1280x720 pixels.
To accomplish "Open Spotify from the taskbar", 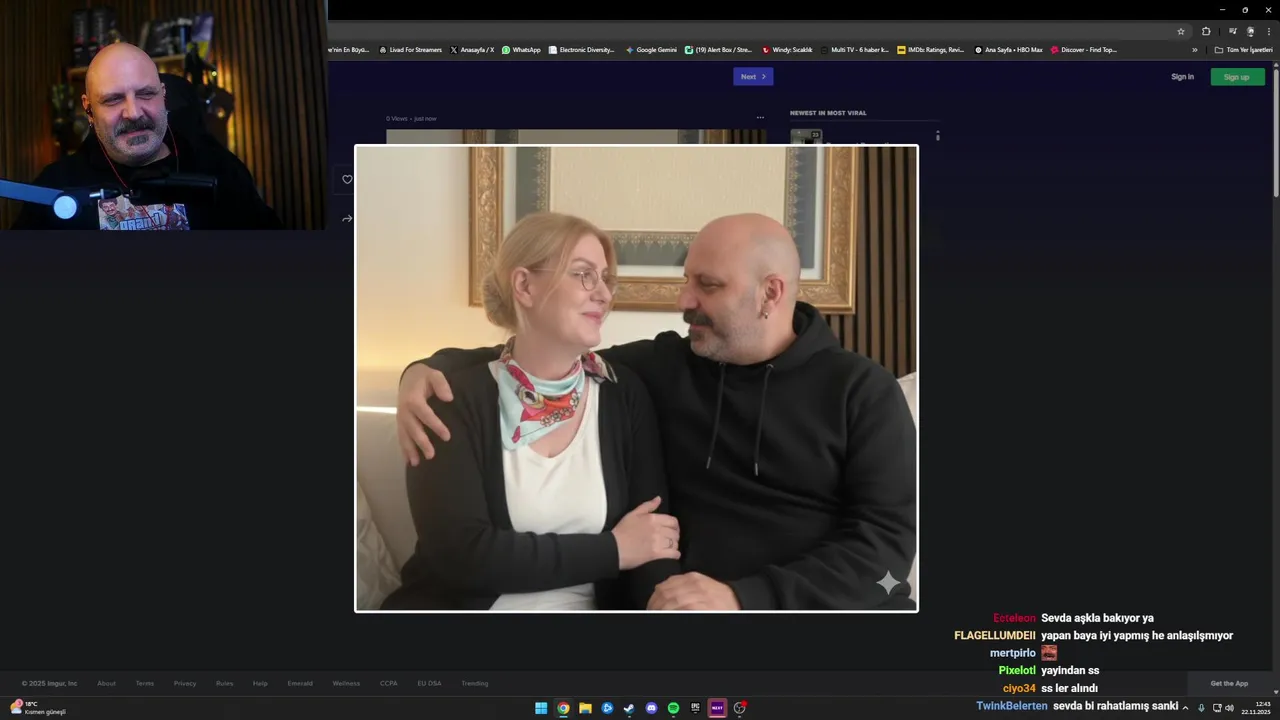I will 673,708.
